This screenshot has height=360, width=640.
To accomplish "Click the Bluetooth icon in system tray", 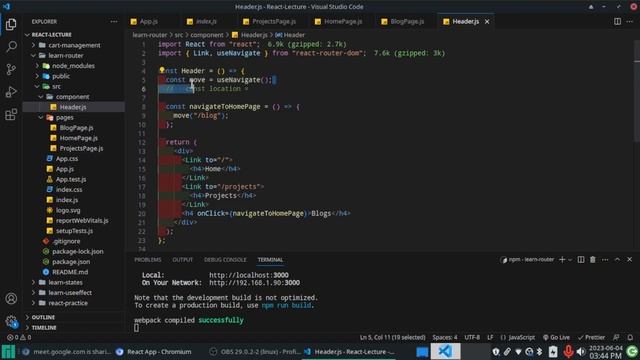I will tap(539, 351).
